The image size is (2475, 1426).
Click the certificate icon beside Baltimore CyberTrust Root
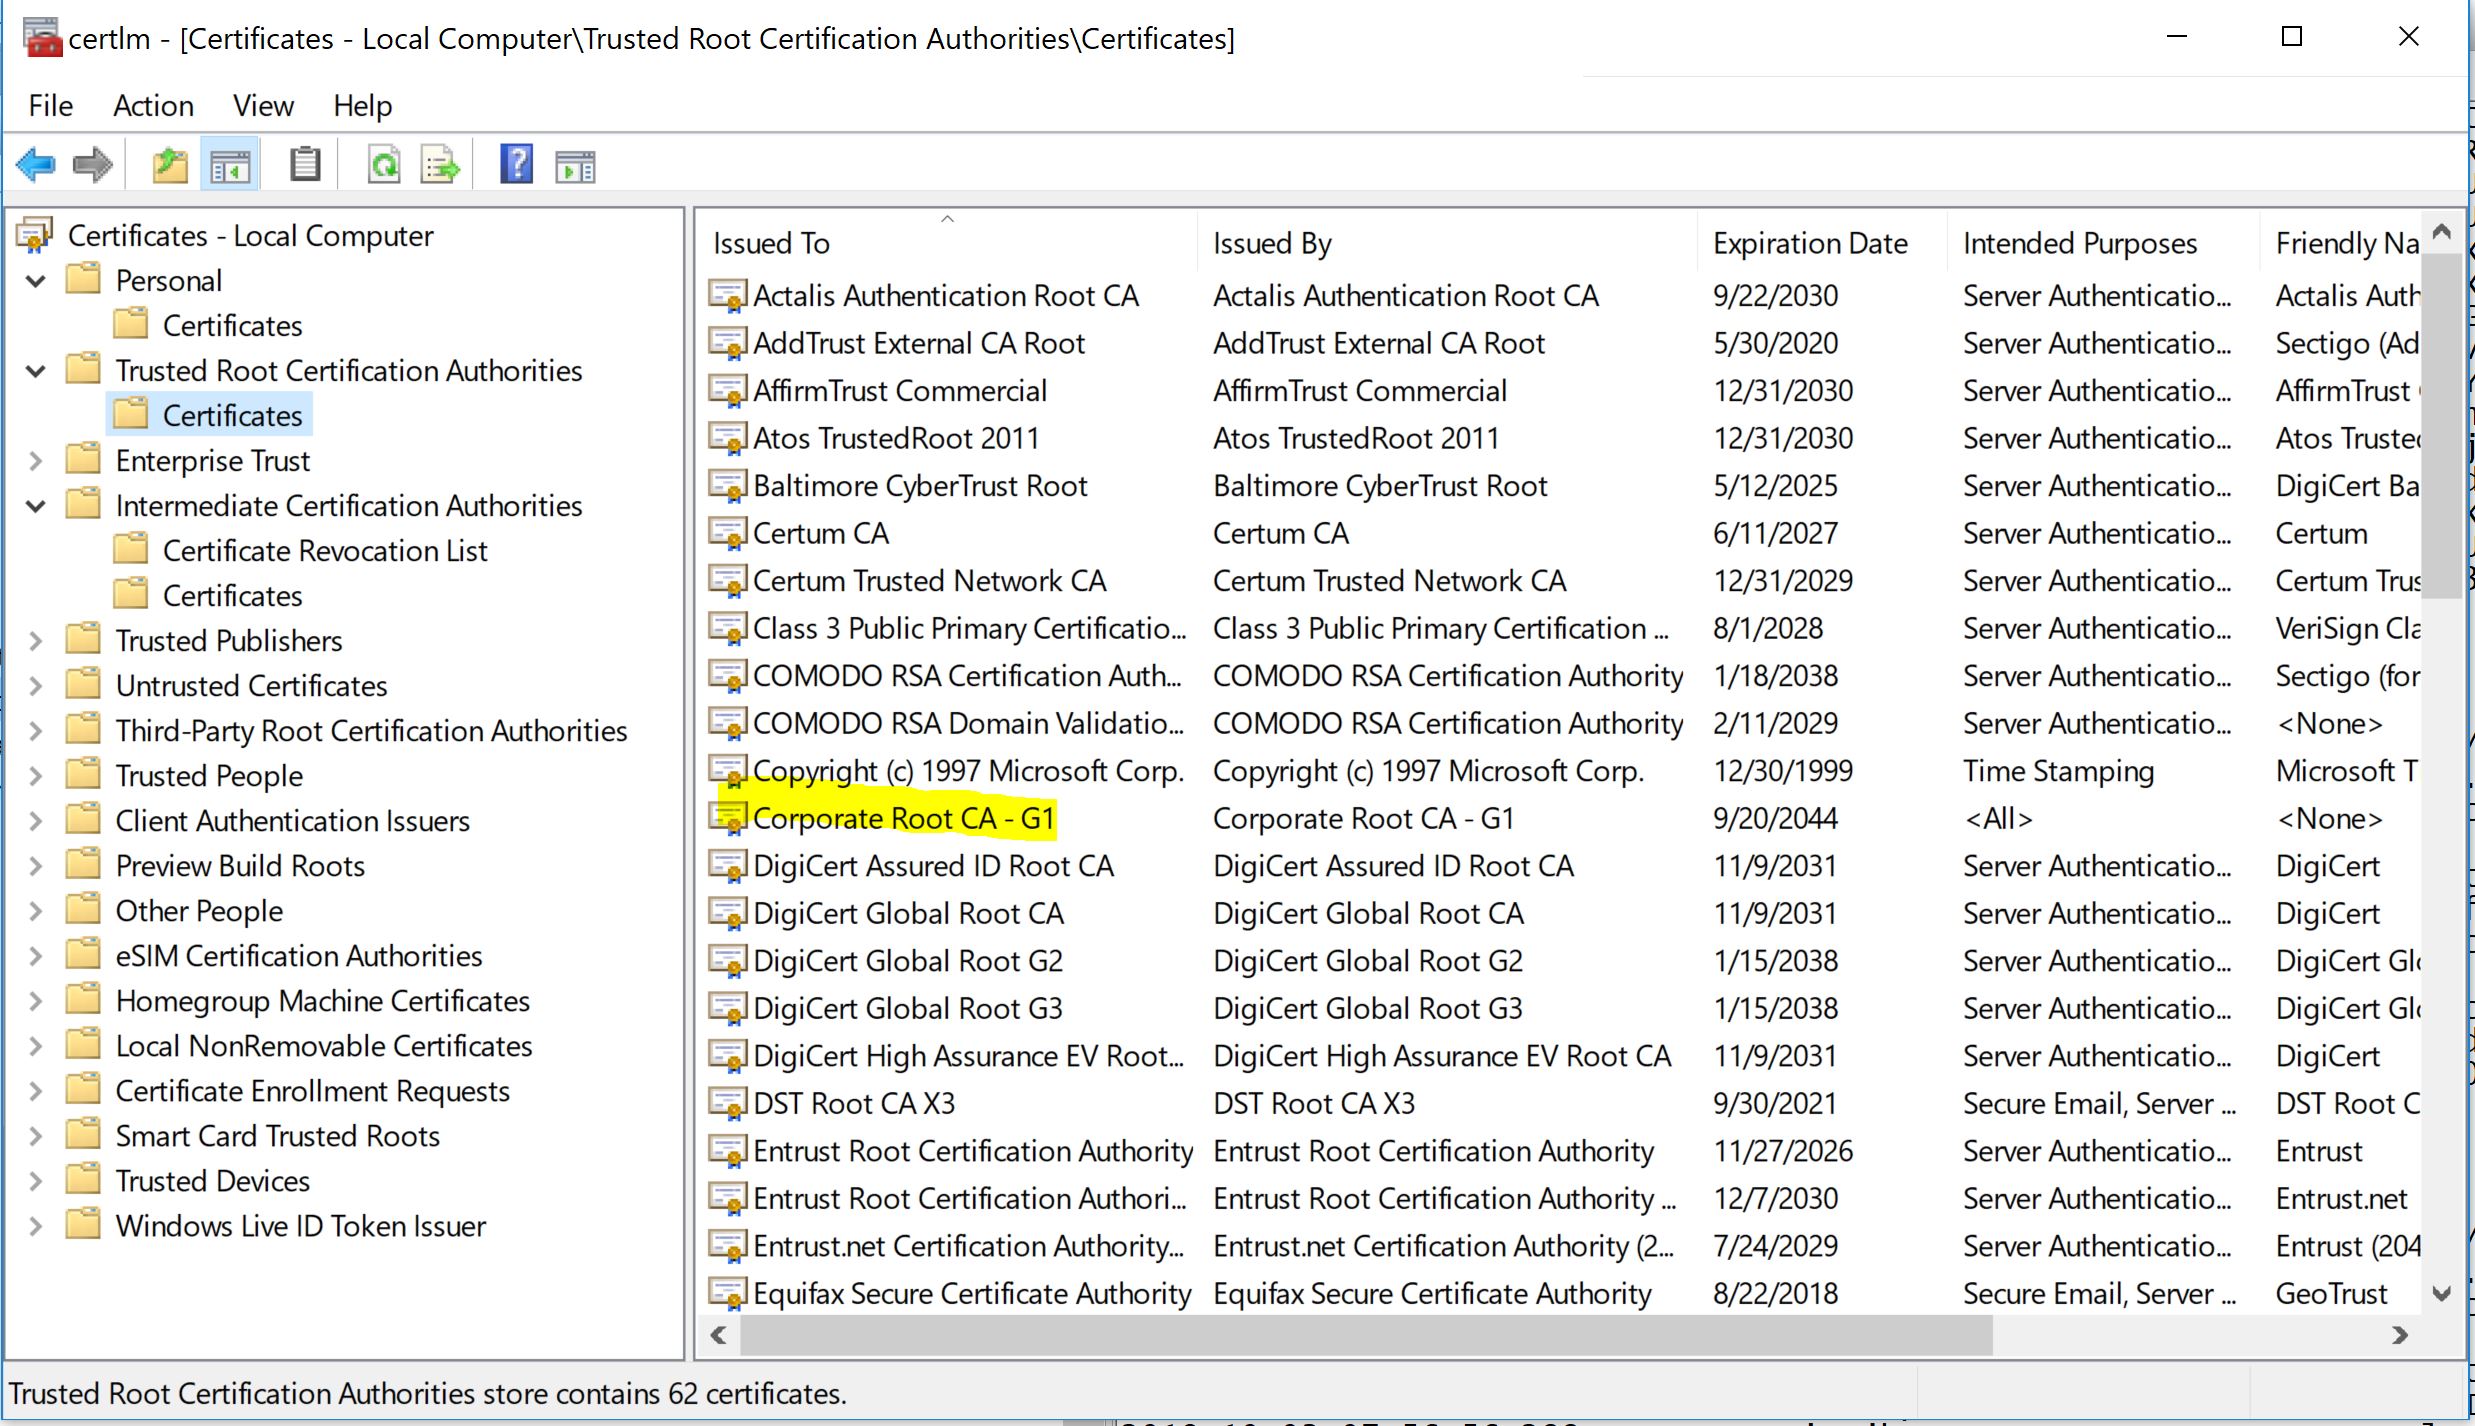726,485
